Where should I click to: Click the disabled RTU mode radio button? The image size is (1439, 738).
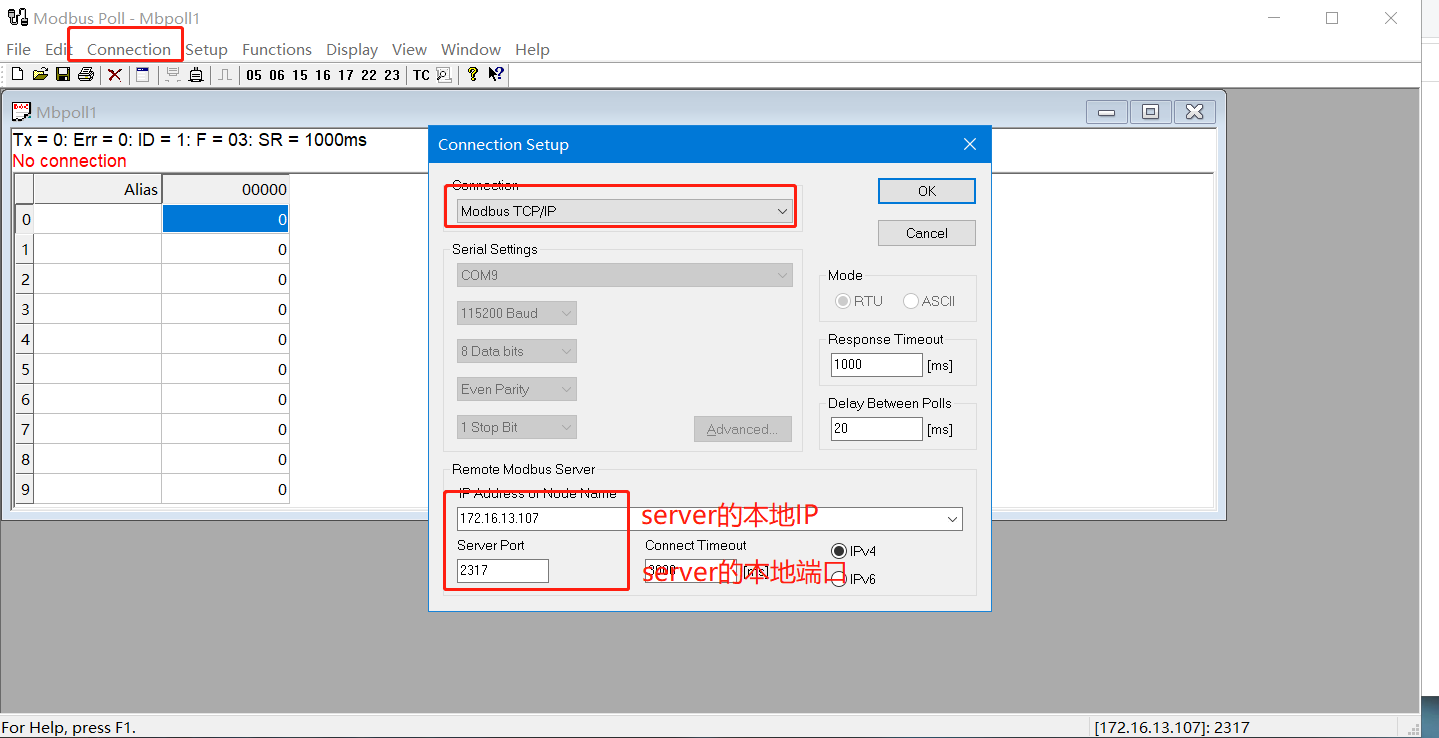[x=843, y=301]
